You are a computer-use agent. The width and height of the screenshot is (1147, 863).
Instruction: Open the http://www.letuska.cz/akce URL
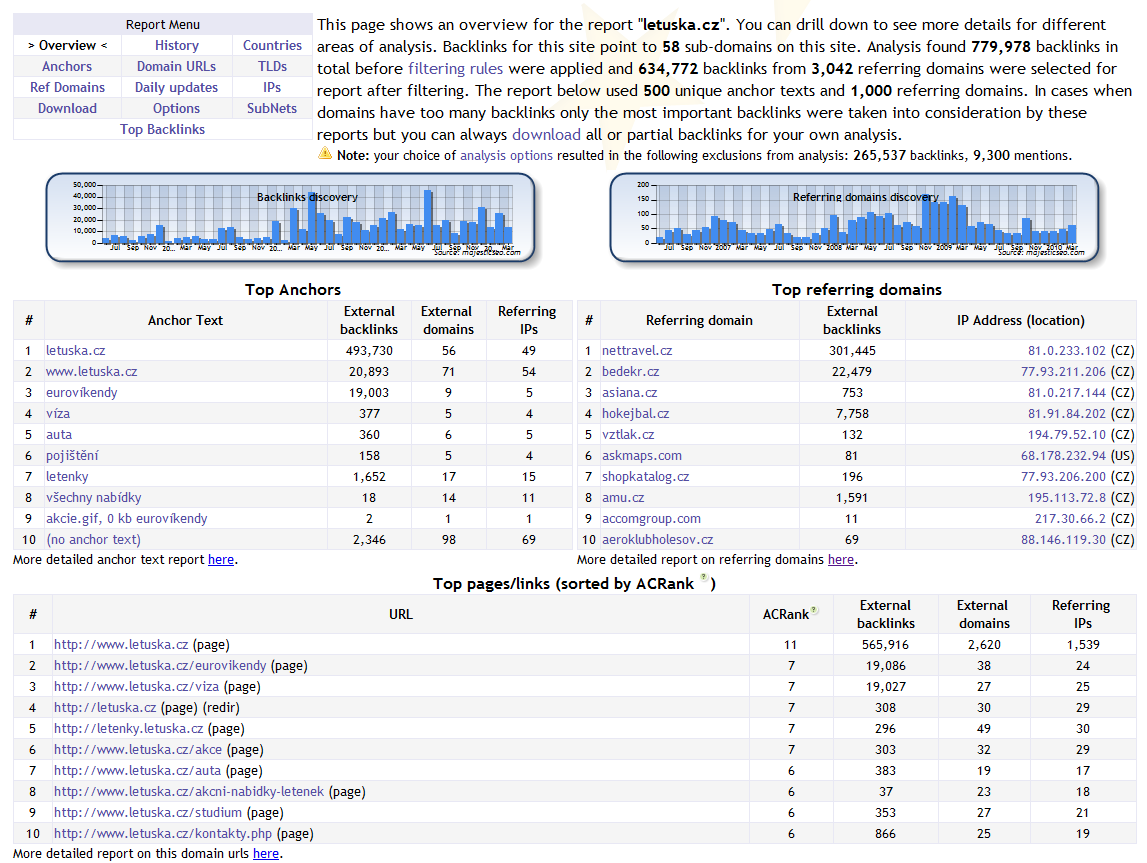point(138,750)
